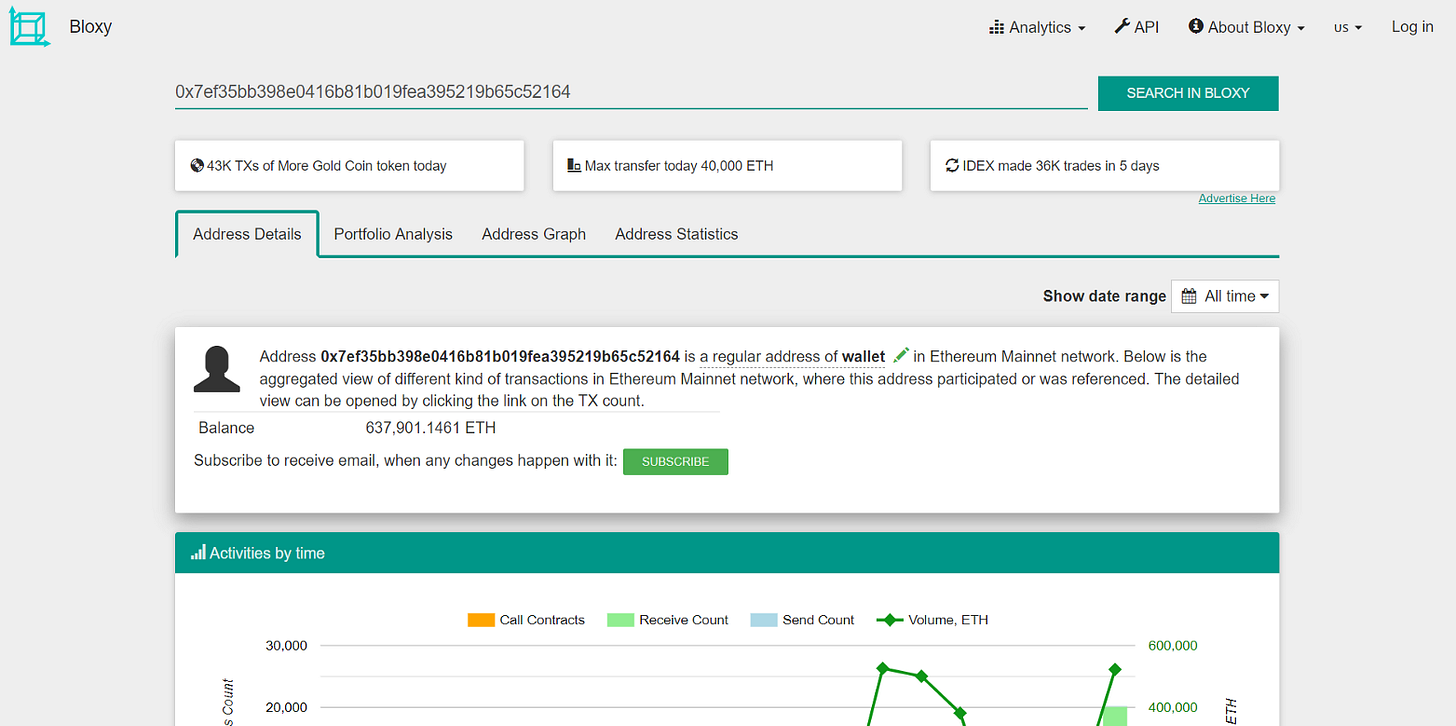This screenshot has height=726, width=1456.
Task: Click the Bloxy brand name
Action: 90,27
